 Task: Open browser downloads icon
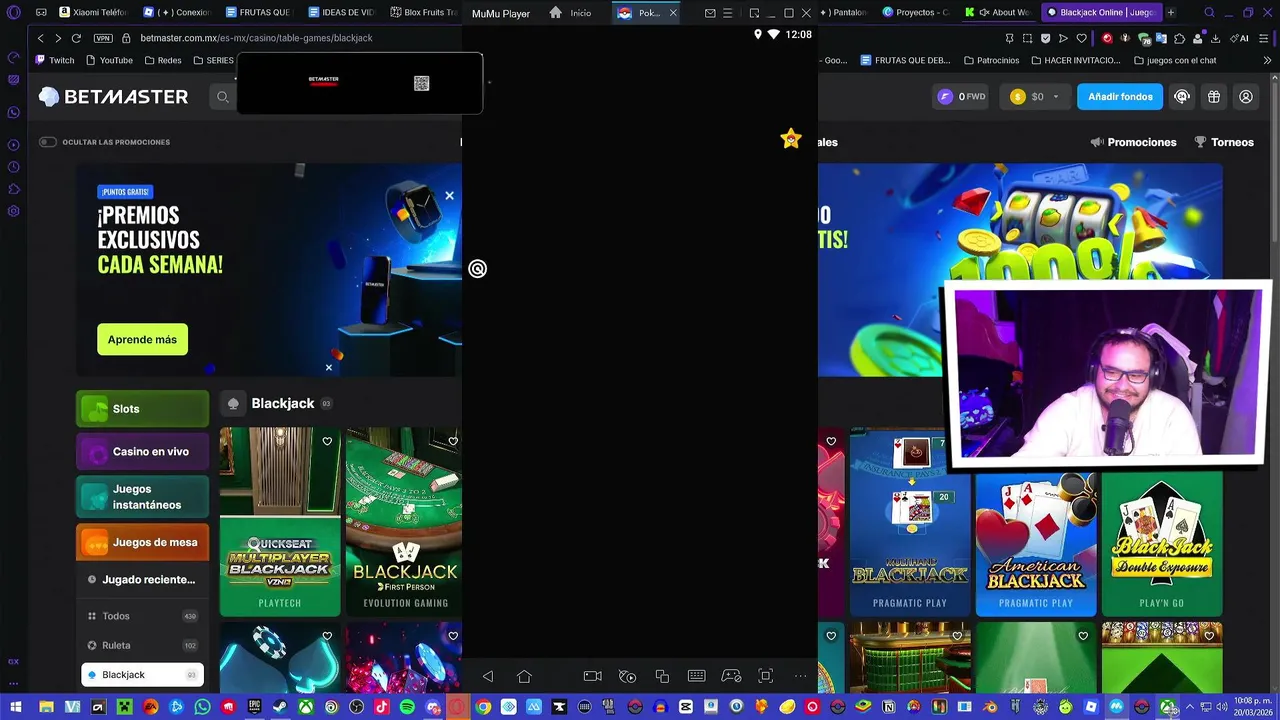1217,38
